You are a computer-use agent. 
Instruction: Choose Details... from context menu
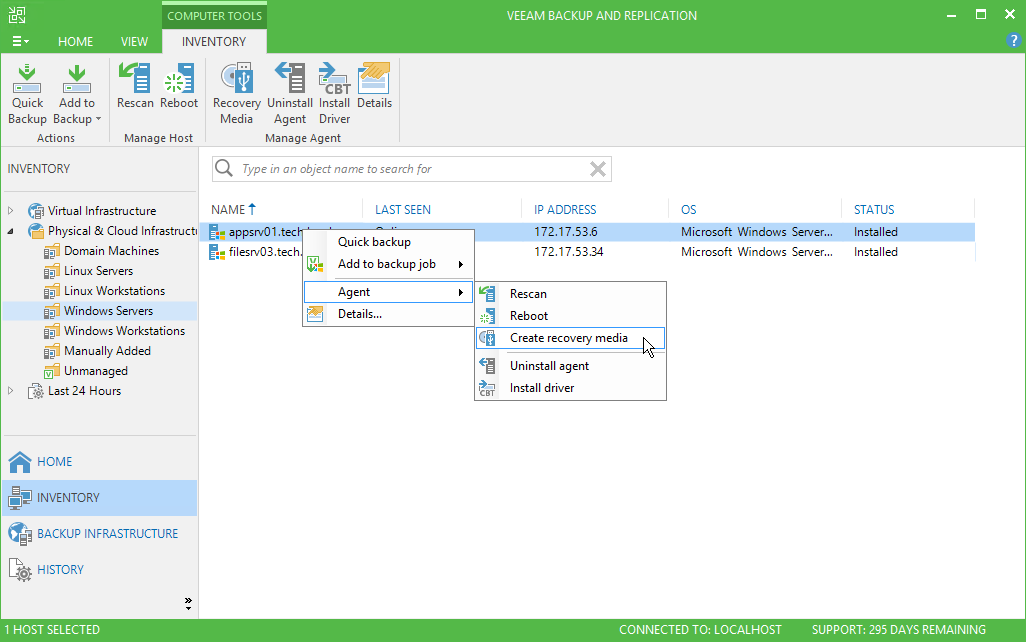389,314
